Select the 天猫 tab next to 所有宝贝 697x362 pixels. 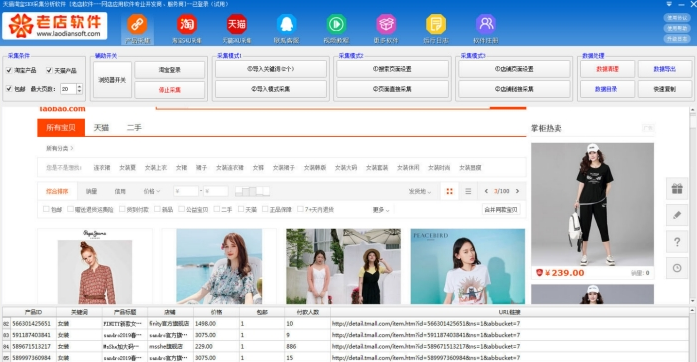click(x=101, y=128)
